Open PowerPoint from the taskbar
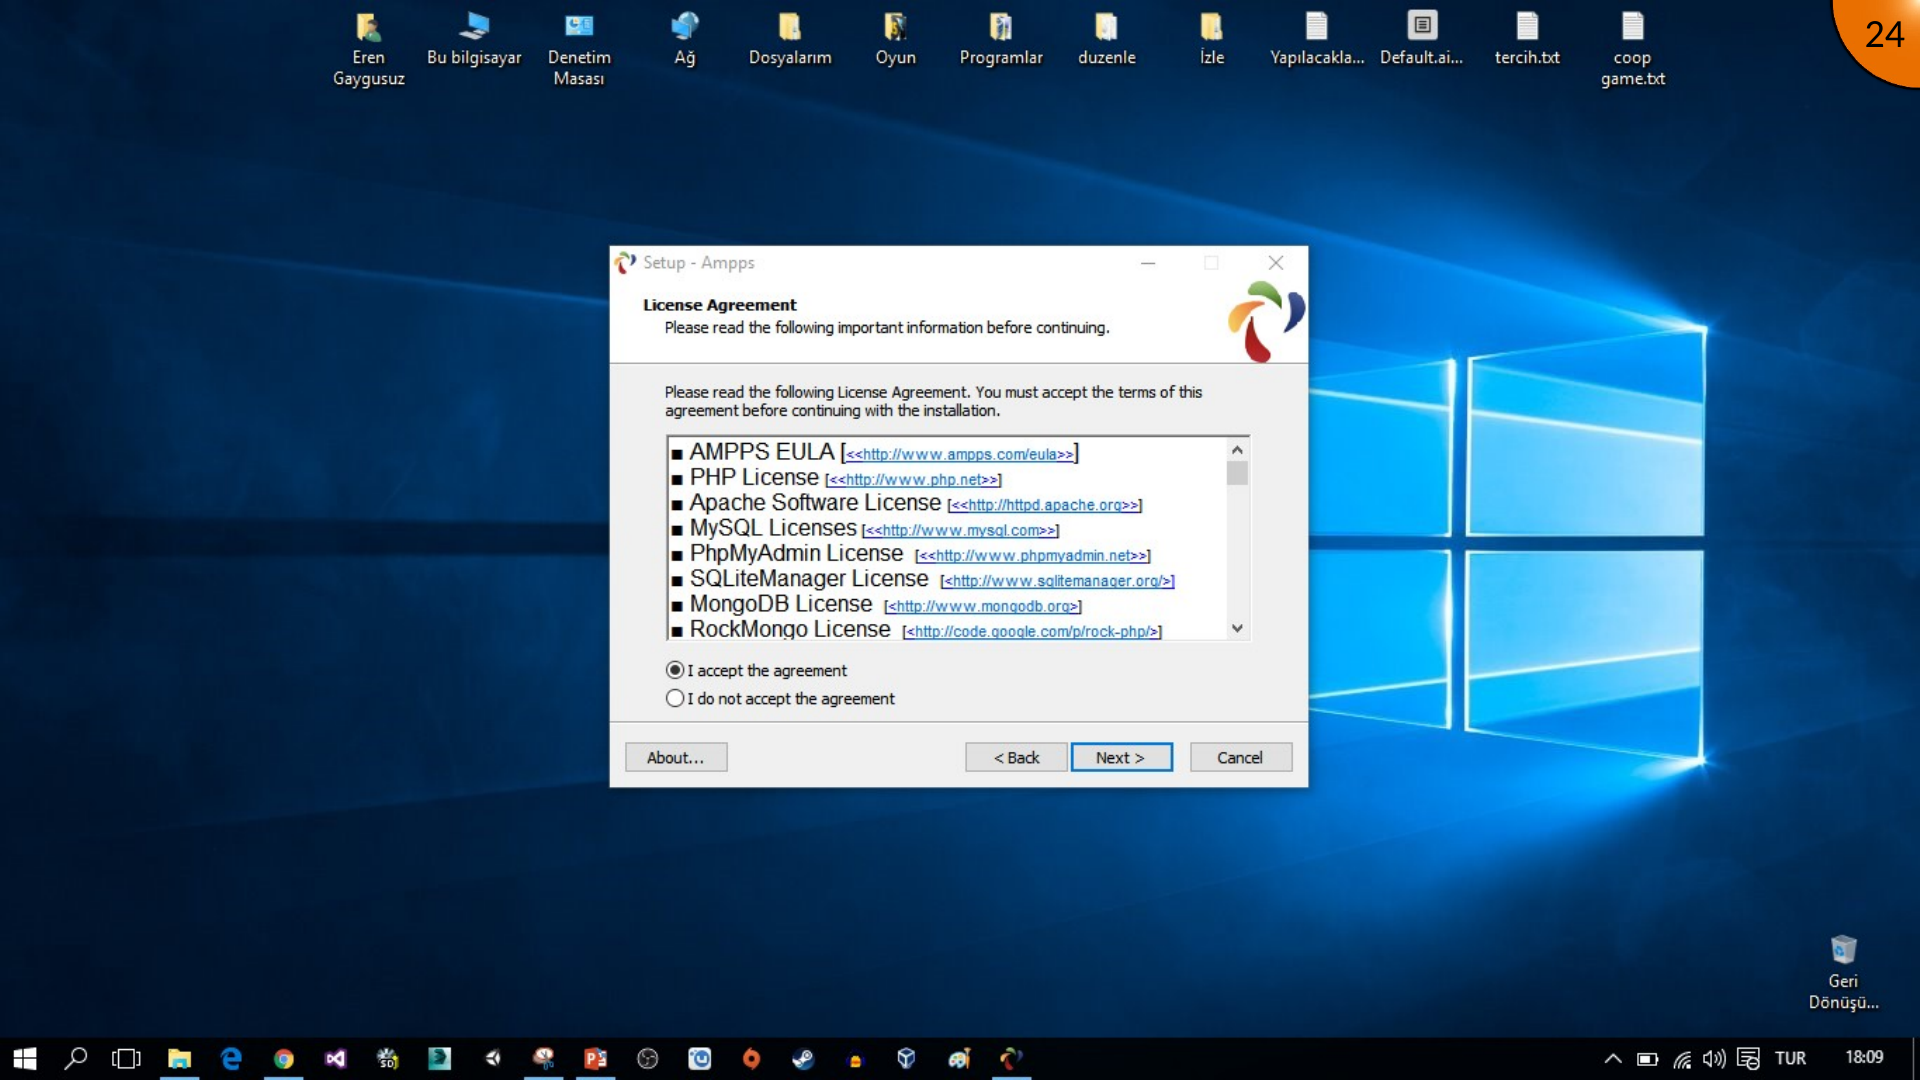Screen dimensions: 1921x1080 596,1058
